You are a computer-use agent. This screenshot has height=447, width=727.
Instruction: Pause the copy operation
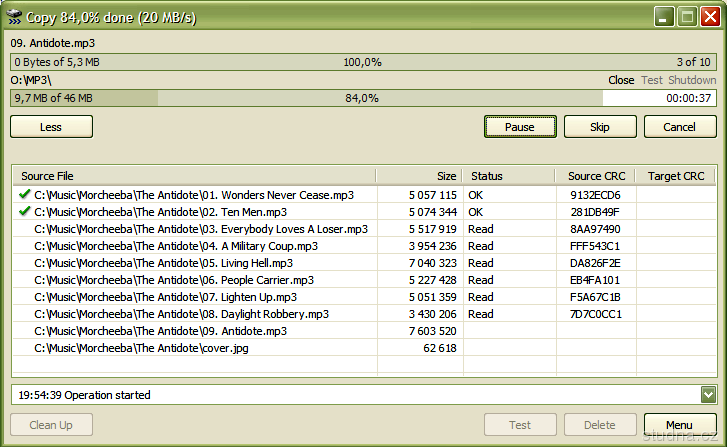(x=520, y=127)
